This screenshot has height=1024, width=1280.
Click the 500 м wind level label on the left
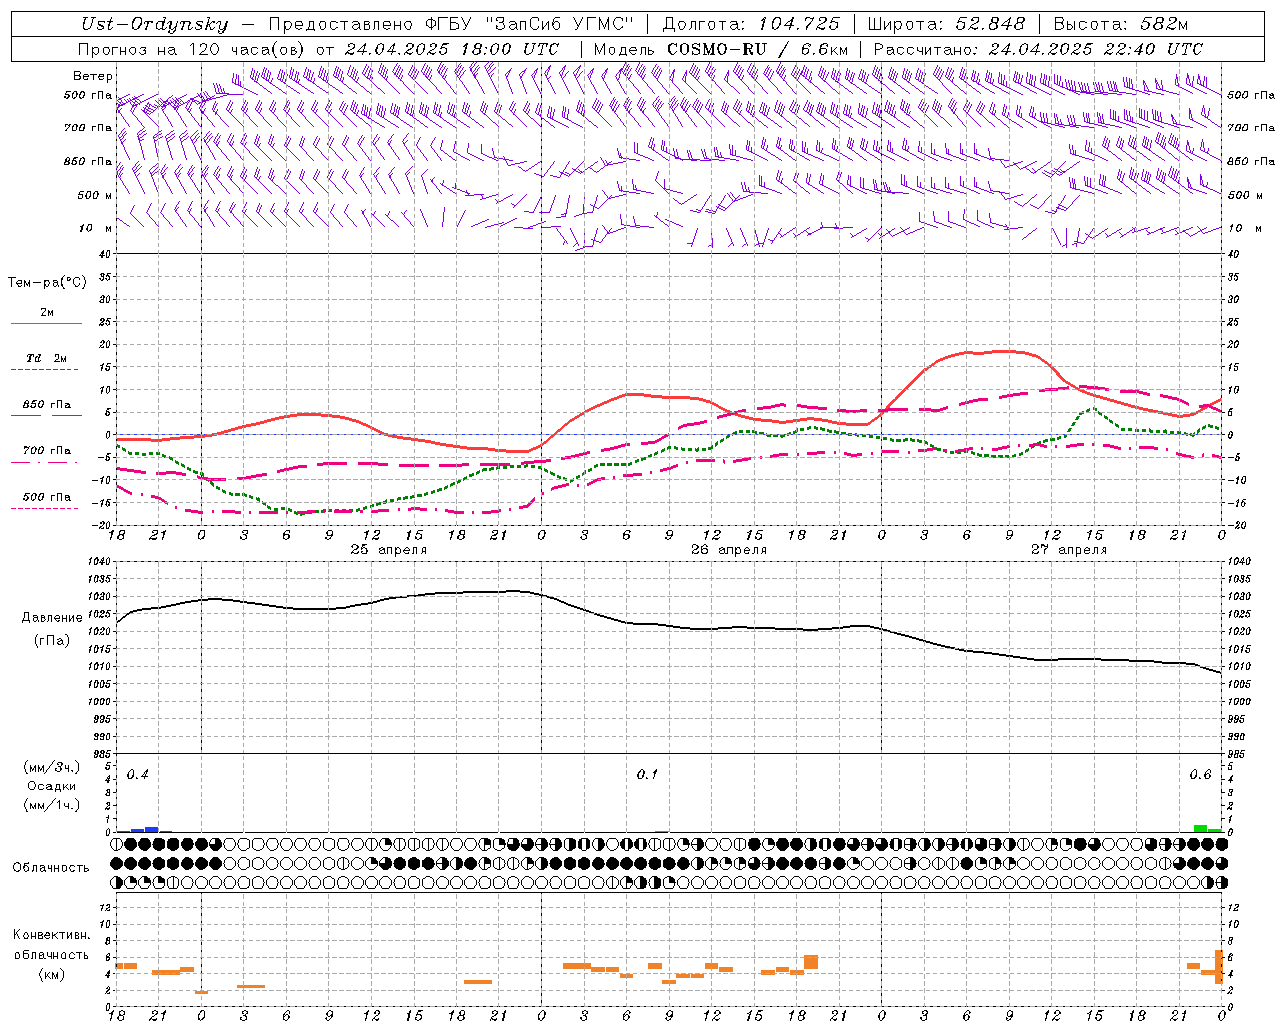[x=95, y=195]
